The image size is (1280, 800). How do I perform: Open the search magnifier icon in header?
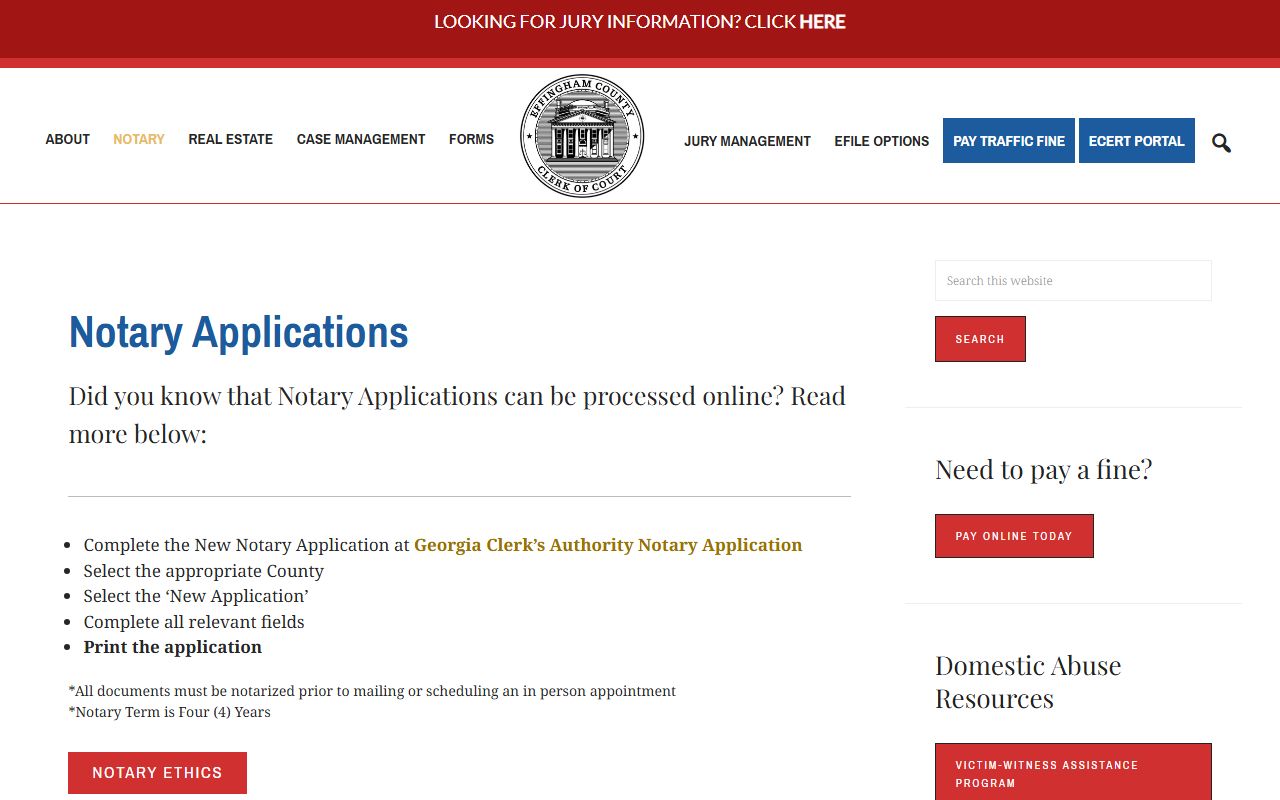[1221, 142]
